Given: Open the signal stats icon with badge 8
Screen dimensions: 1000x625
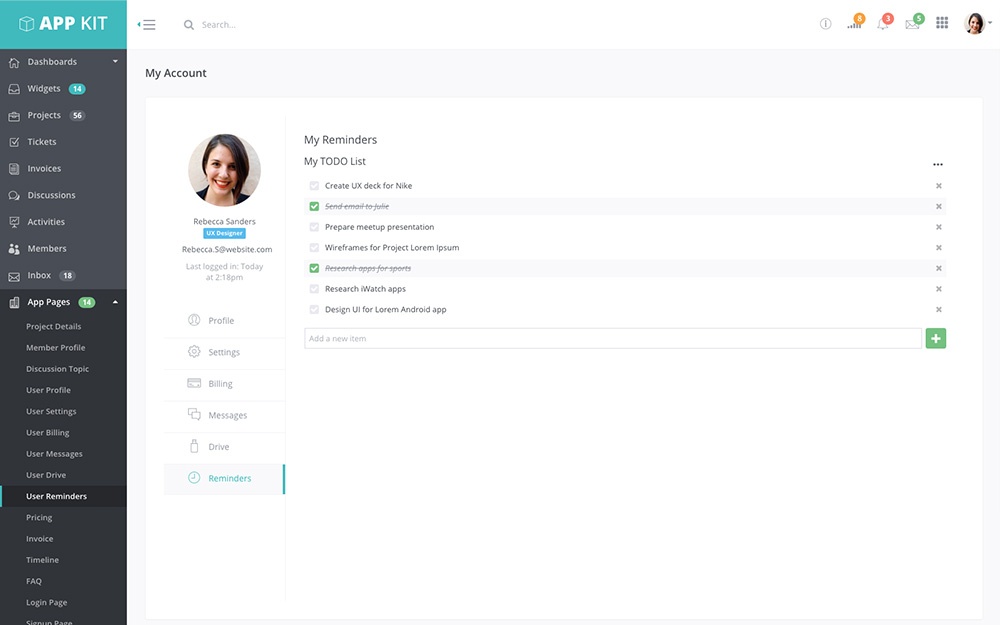Looking at the screenshot, I should [854, 24].
